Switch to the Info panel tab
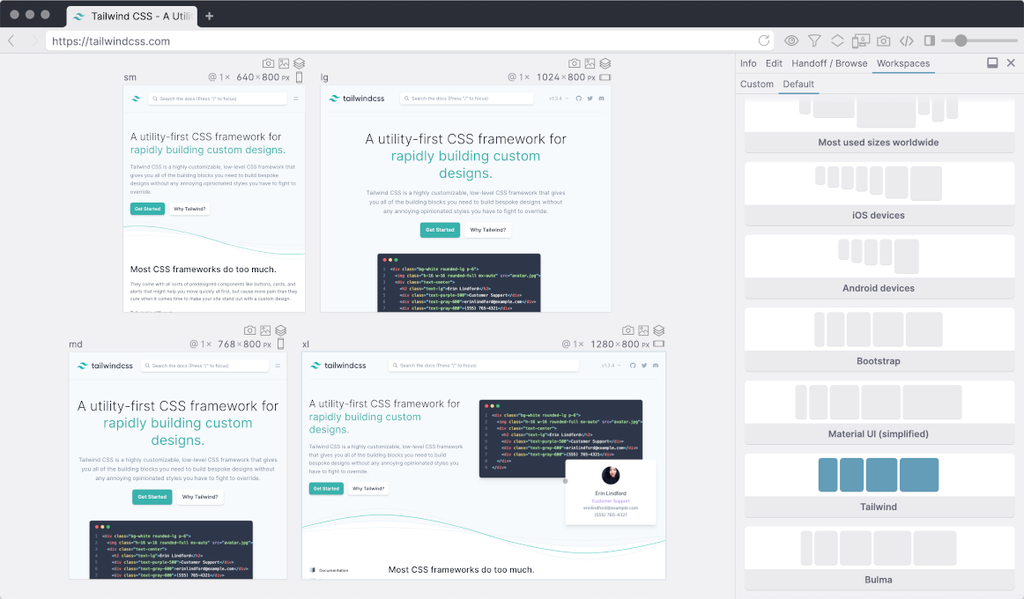Viewport: 1024px width, 599px height. (x=748, y=63)
